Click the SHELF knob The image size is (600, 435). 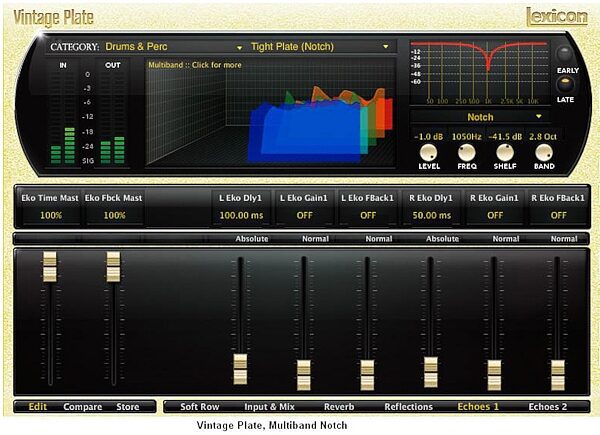coord(505,153)
